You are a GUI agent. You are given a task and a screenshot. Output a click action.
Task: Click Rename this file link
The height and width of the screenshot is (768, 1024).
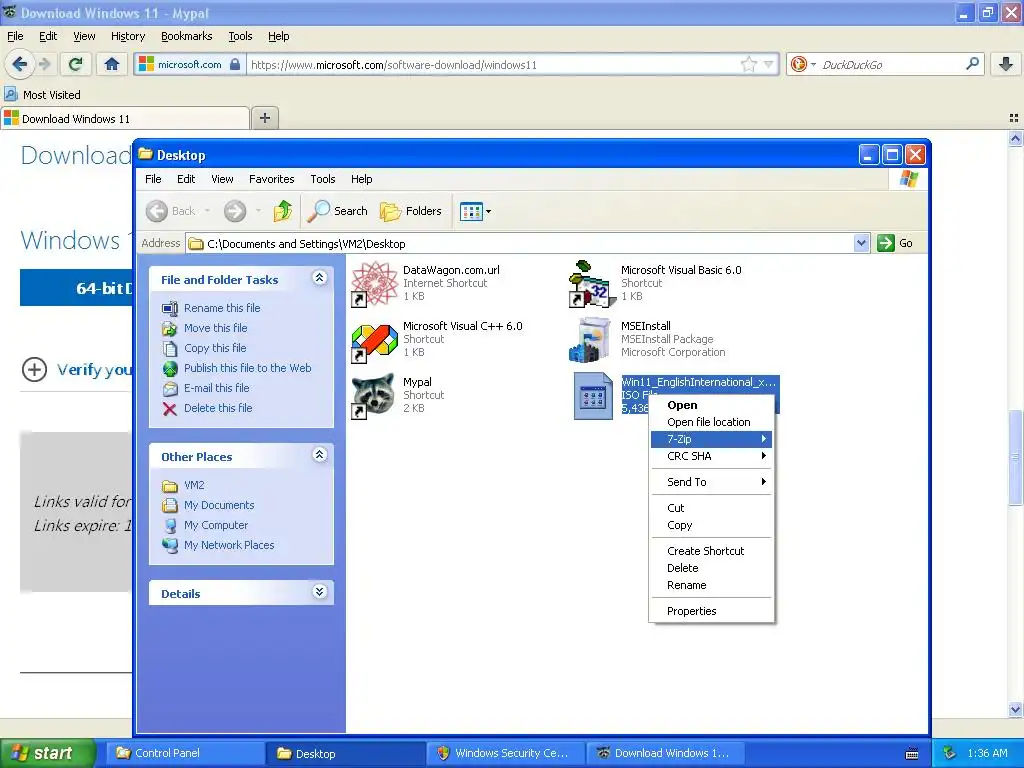222,308
